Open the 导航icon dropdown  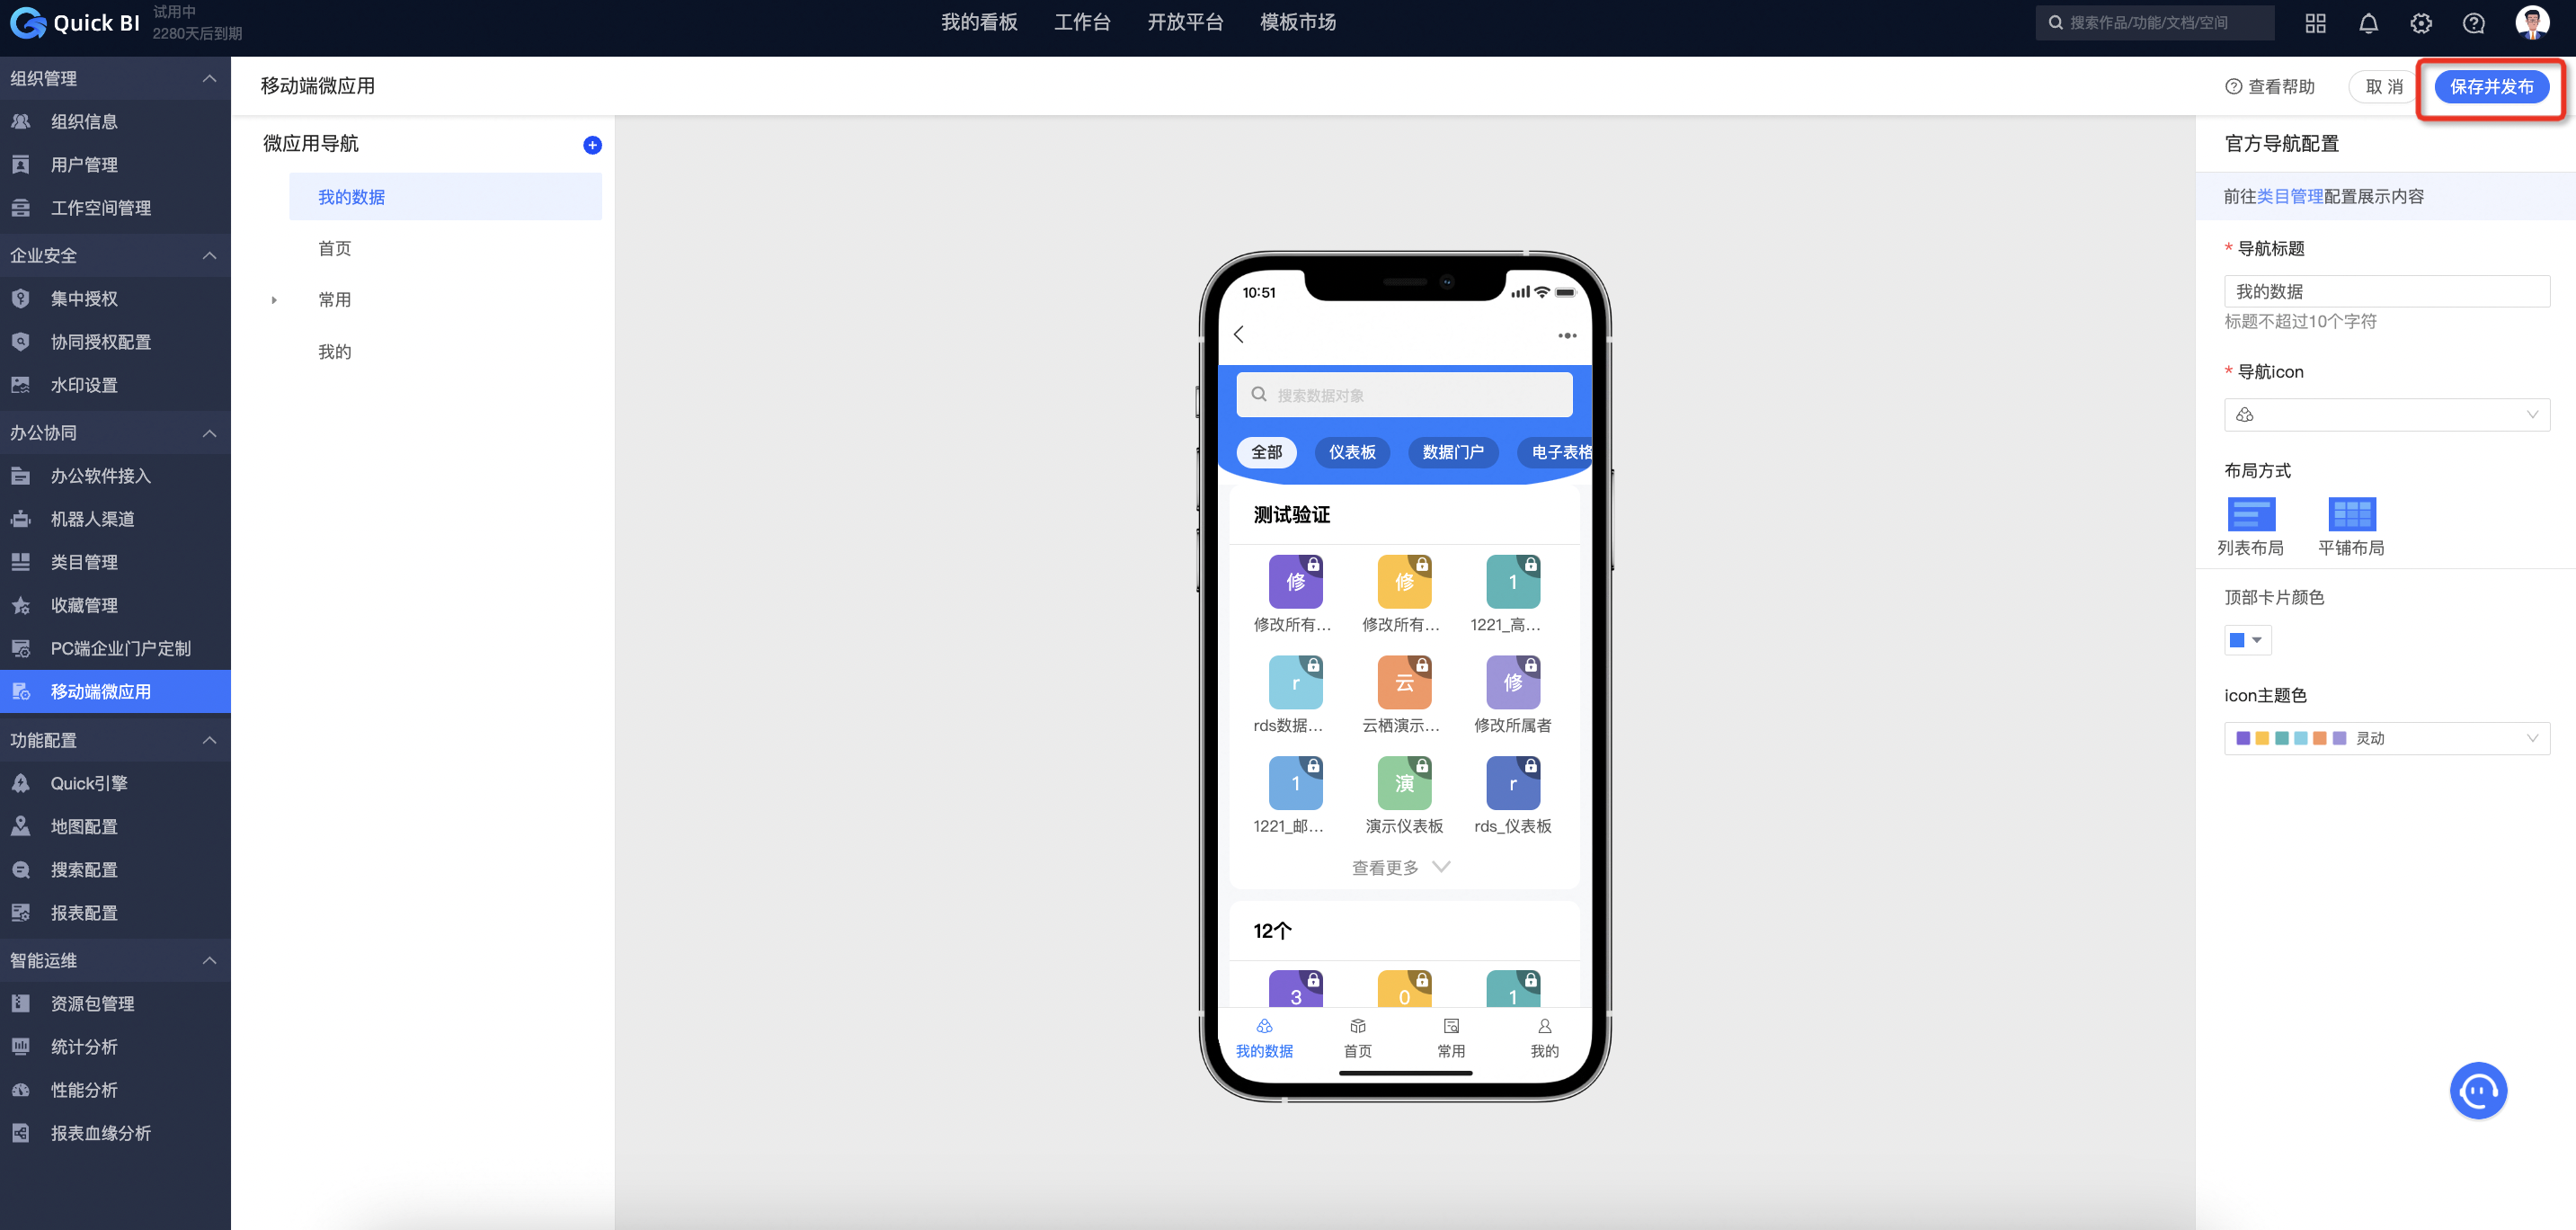click(2386, 415)
